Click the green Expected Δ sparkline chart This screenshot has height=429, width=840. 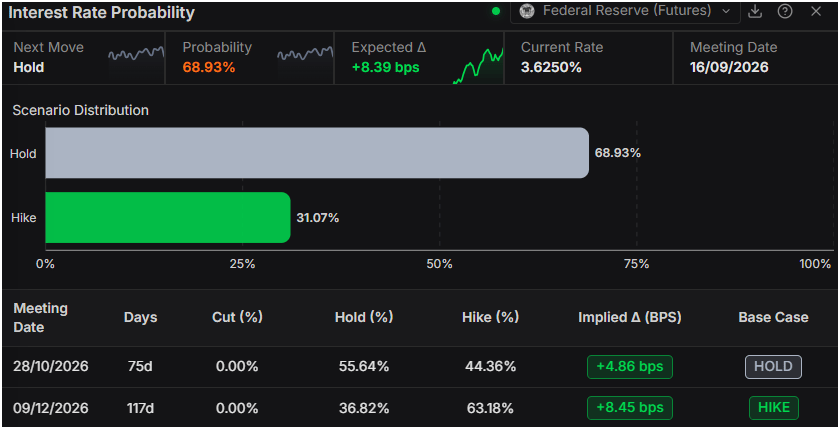coord(478,65)
